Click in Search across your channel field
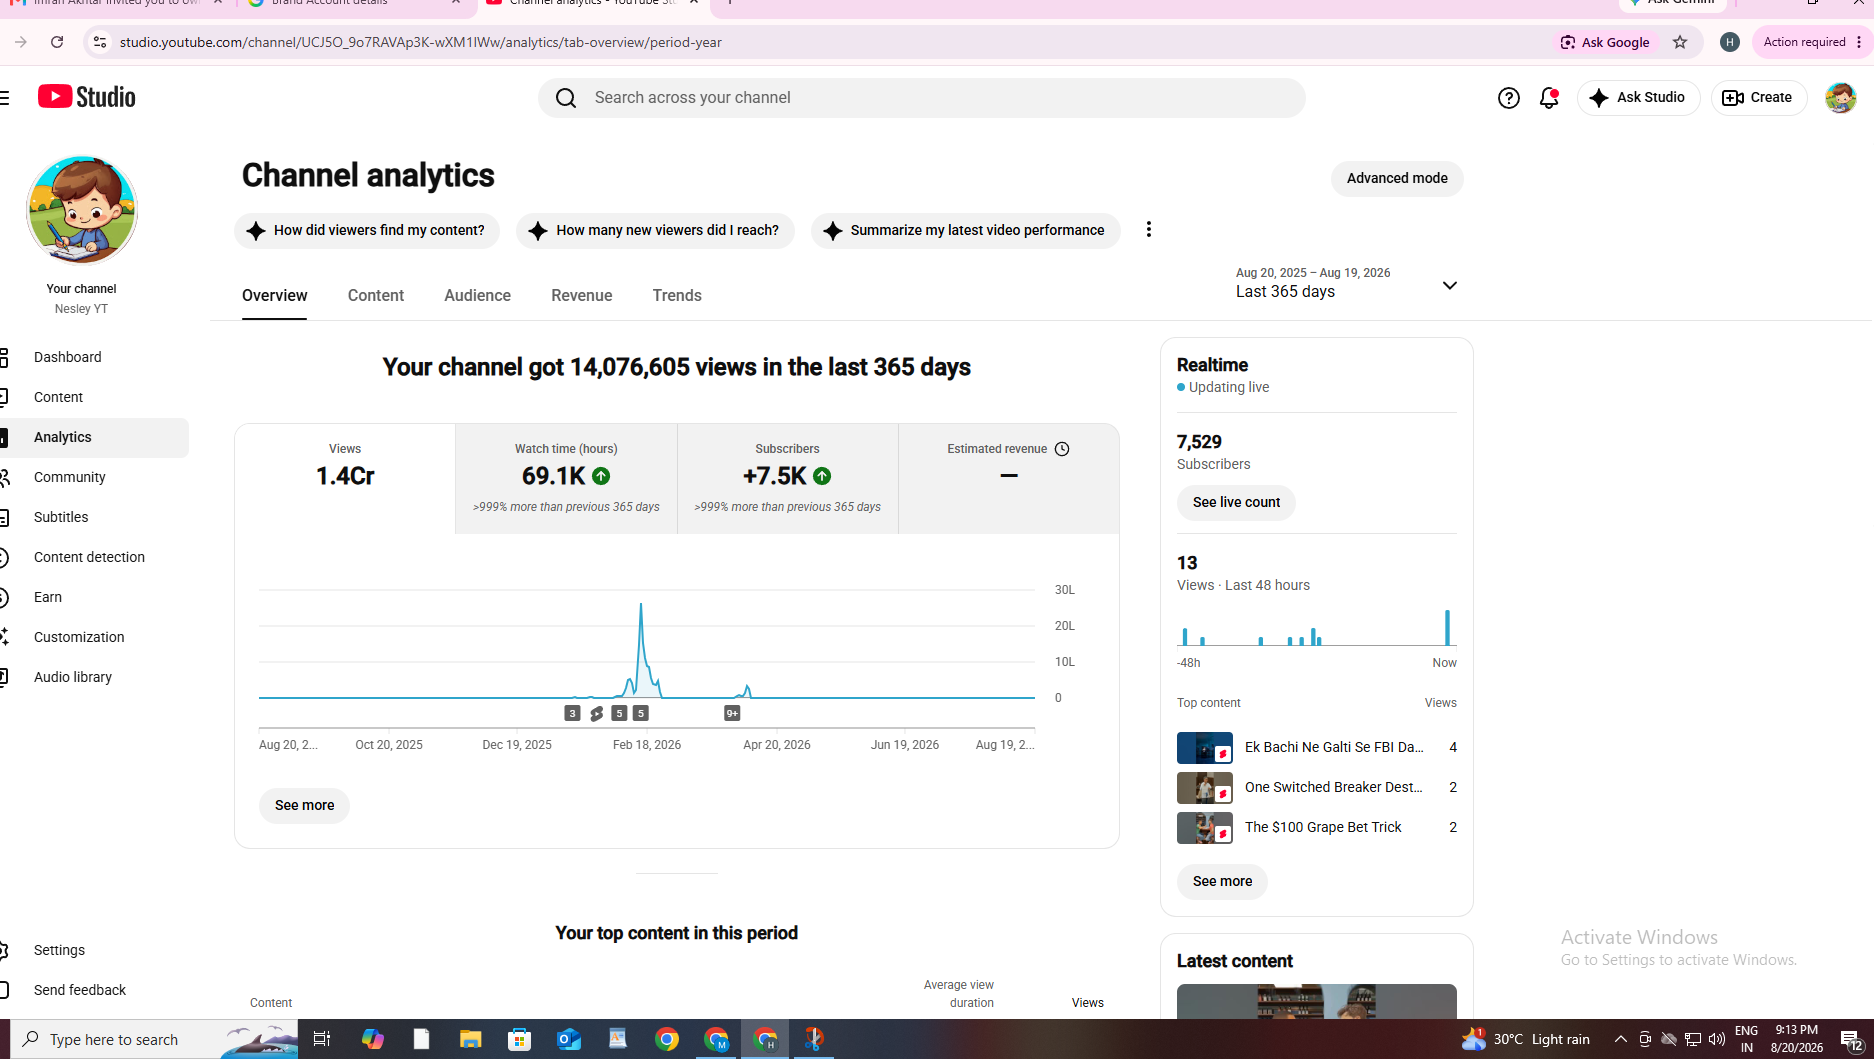Screen dimensions: 1874x1059 pos(921,98)
